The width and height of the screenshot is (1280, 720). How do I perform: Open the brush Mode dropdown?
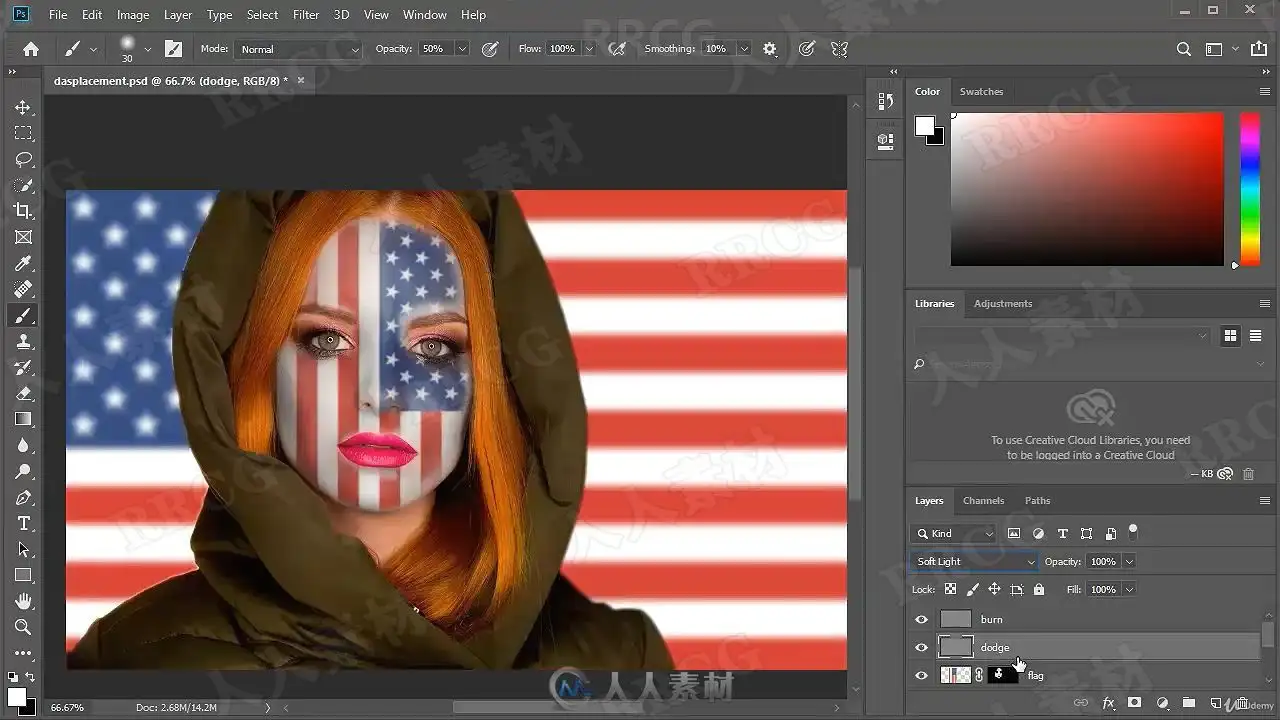coord(297,49)
